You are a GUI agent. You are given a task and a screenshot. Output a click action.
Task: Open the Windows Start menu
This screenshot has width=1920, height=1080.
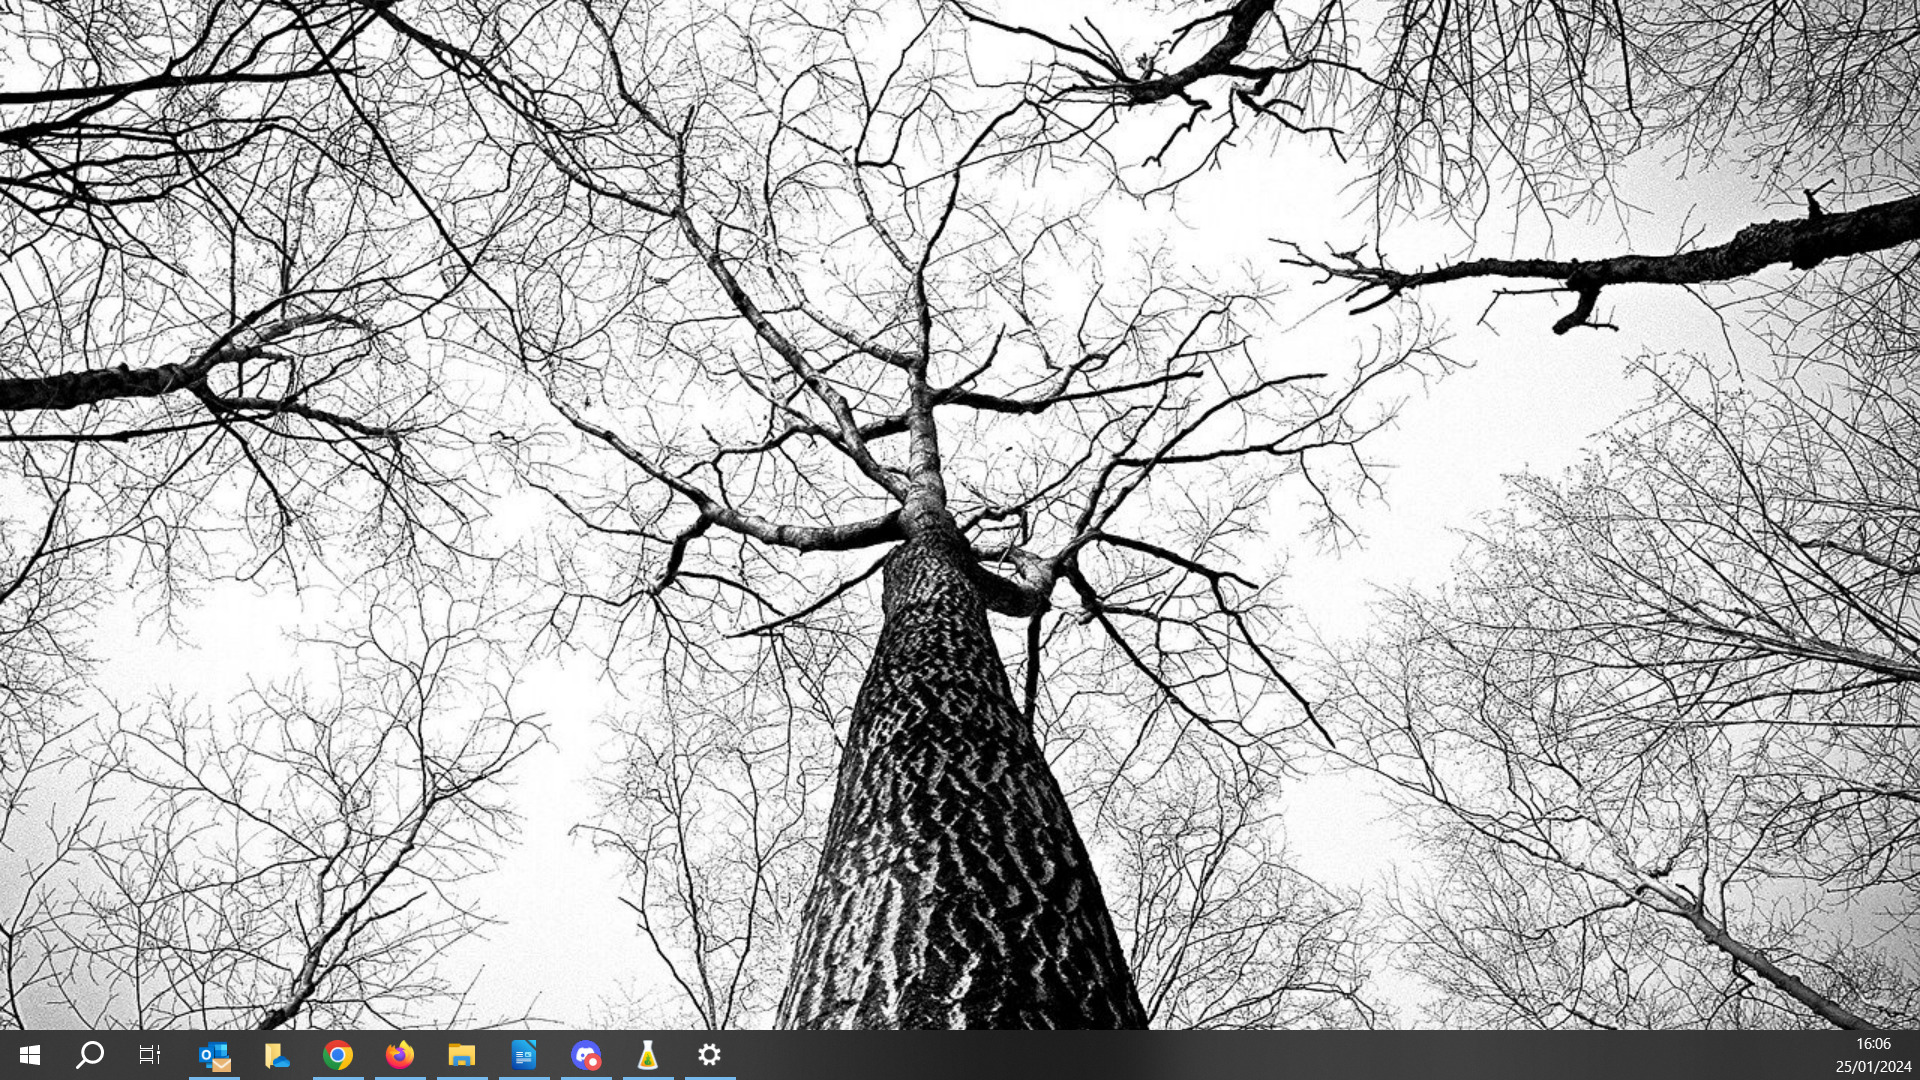(x=29, y=1055)
